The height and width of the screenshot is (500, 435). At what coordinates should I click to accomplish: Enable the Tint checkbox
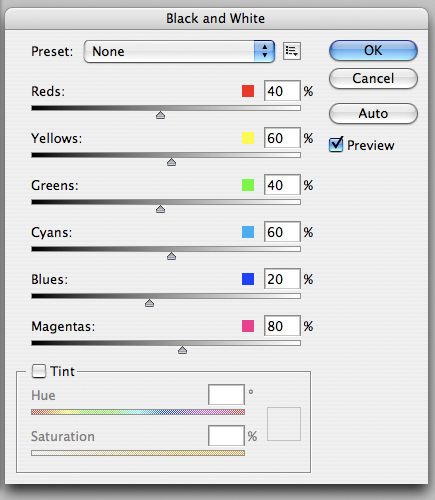coord(39,371)
